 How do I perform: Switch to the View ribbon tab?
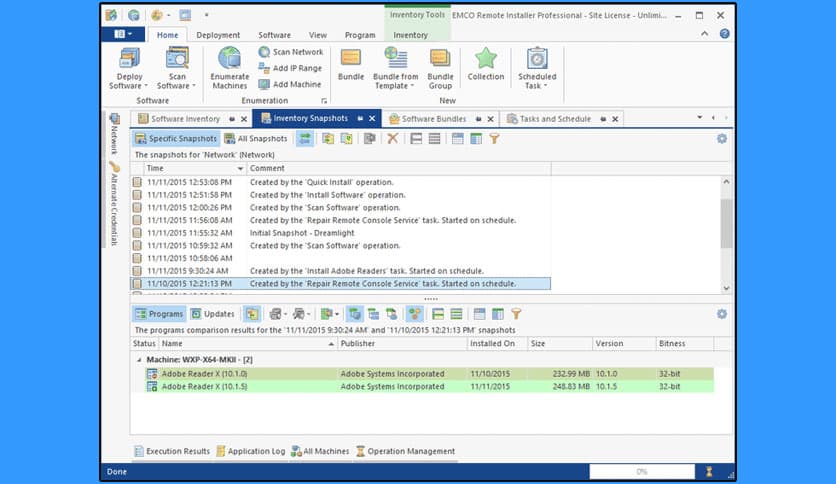[x=318, y=35]
